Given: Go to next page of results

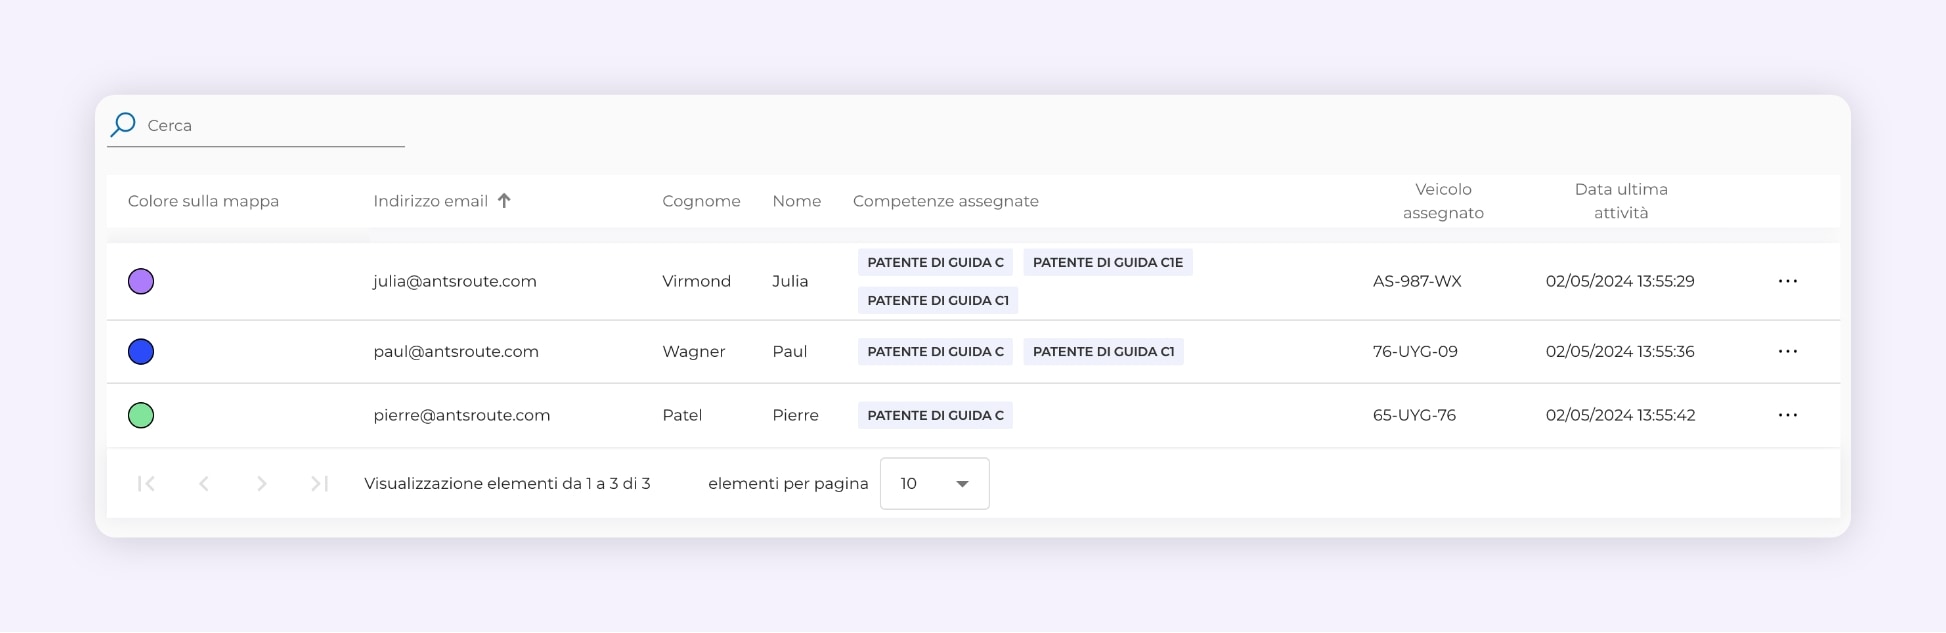Looking at the screenshot, I should 262,484.
